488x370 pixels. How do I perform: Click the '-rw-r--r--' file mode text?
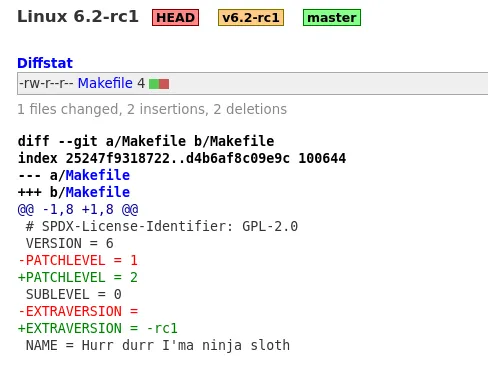coord(46,83)
